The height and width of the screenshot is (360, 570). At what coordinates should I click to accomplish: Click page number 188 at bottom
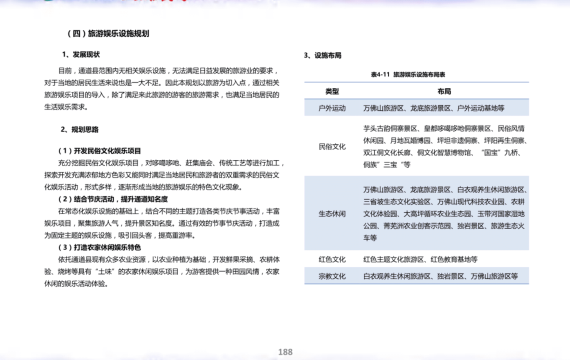click(x=285, y=352)
